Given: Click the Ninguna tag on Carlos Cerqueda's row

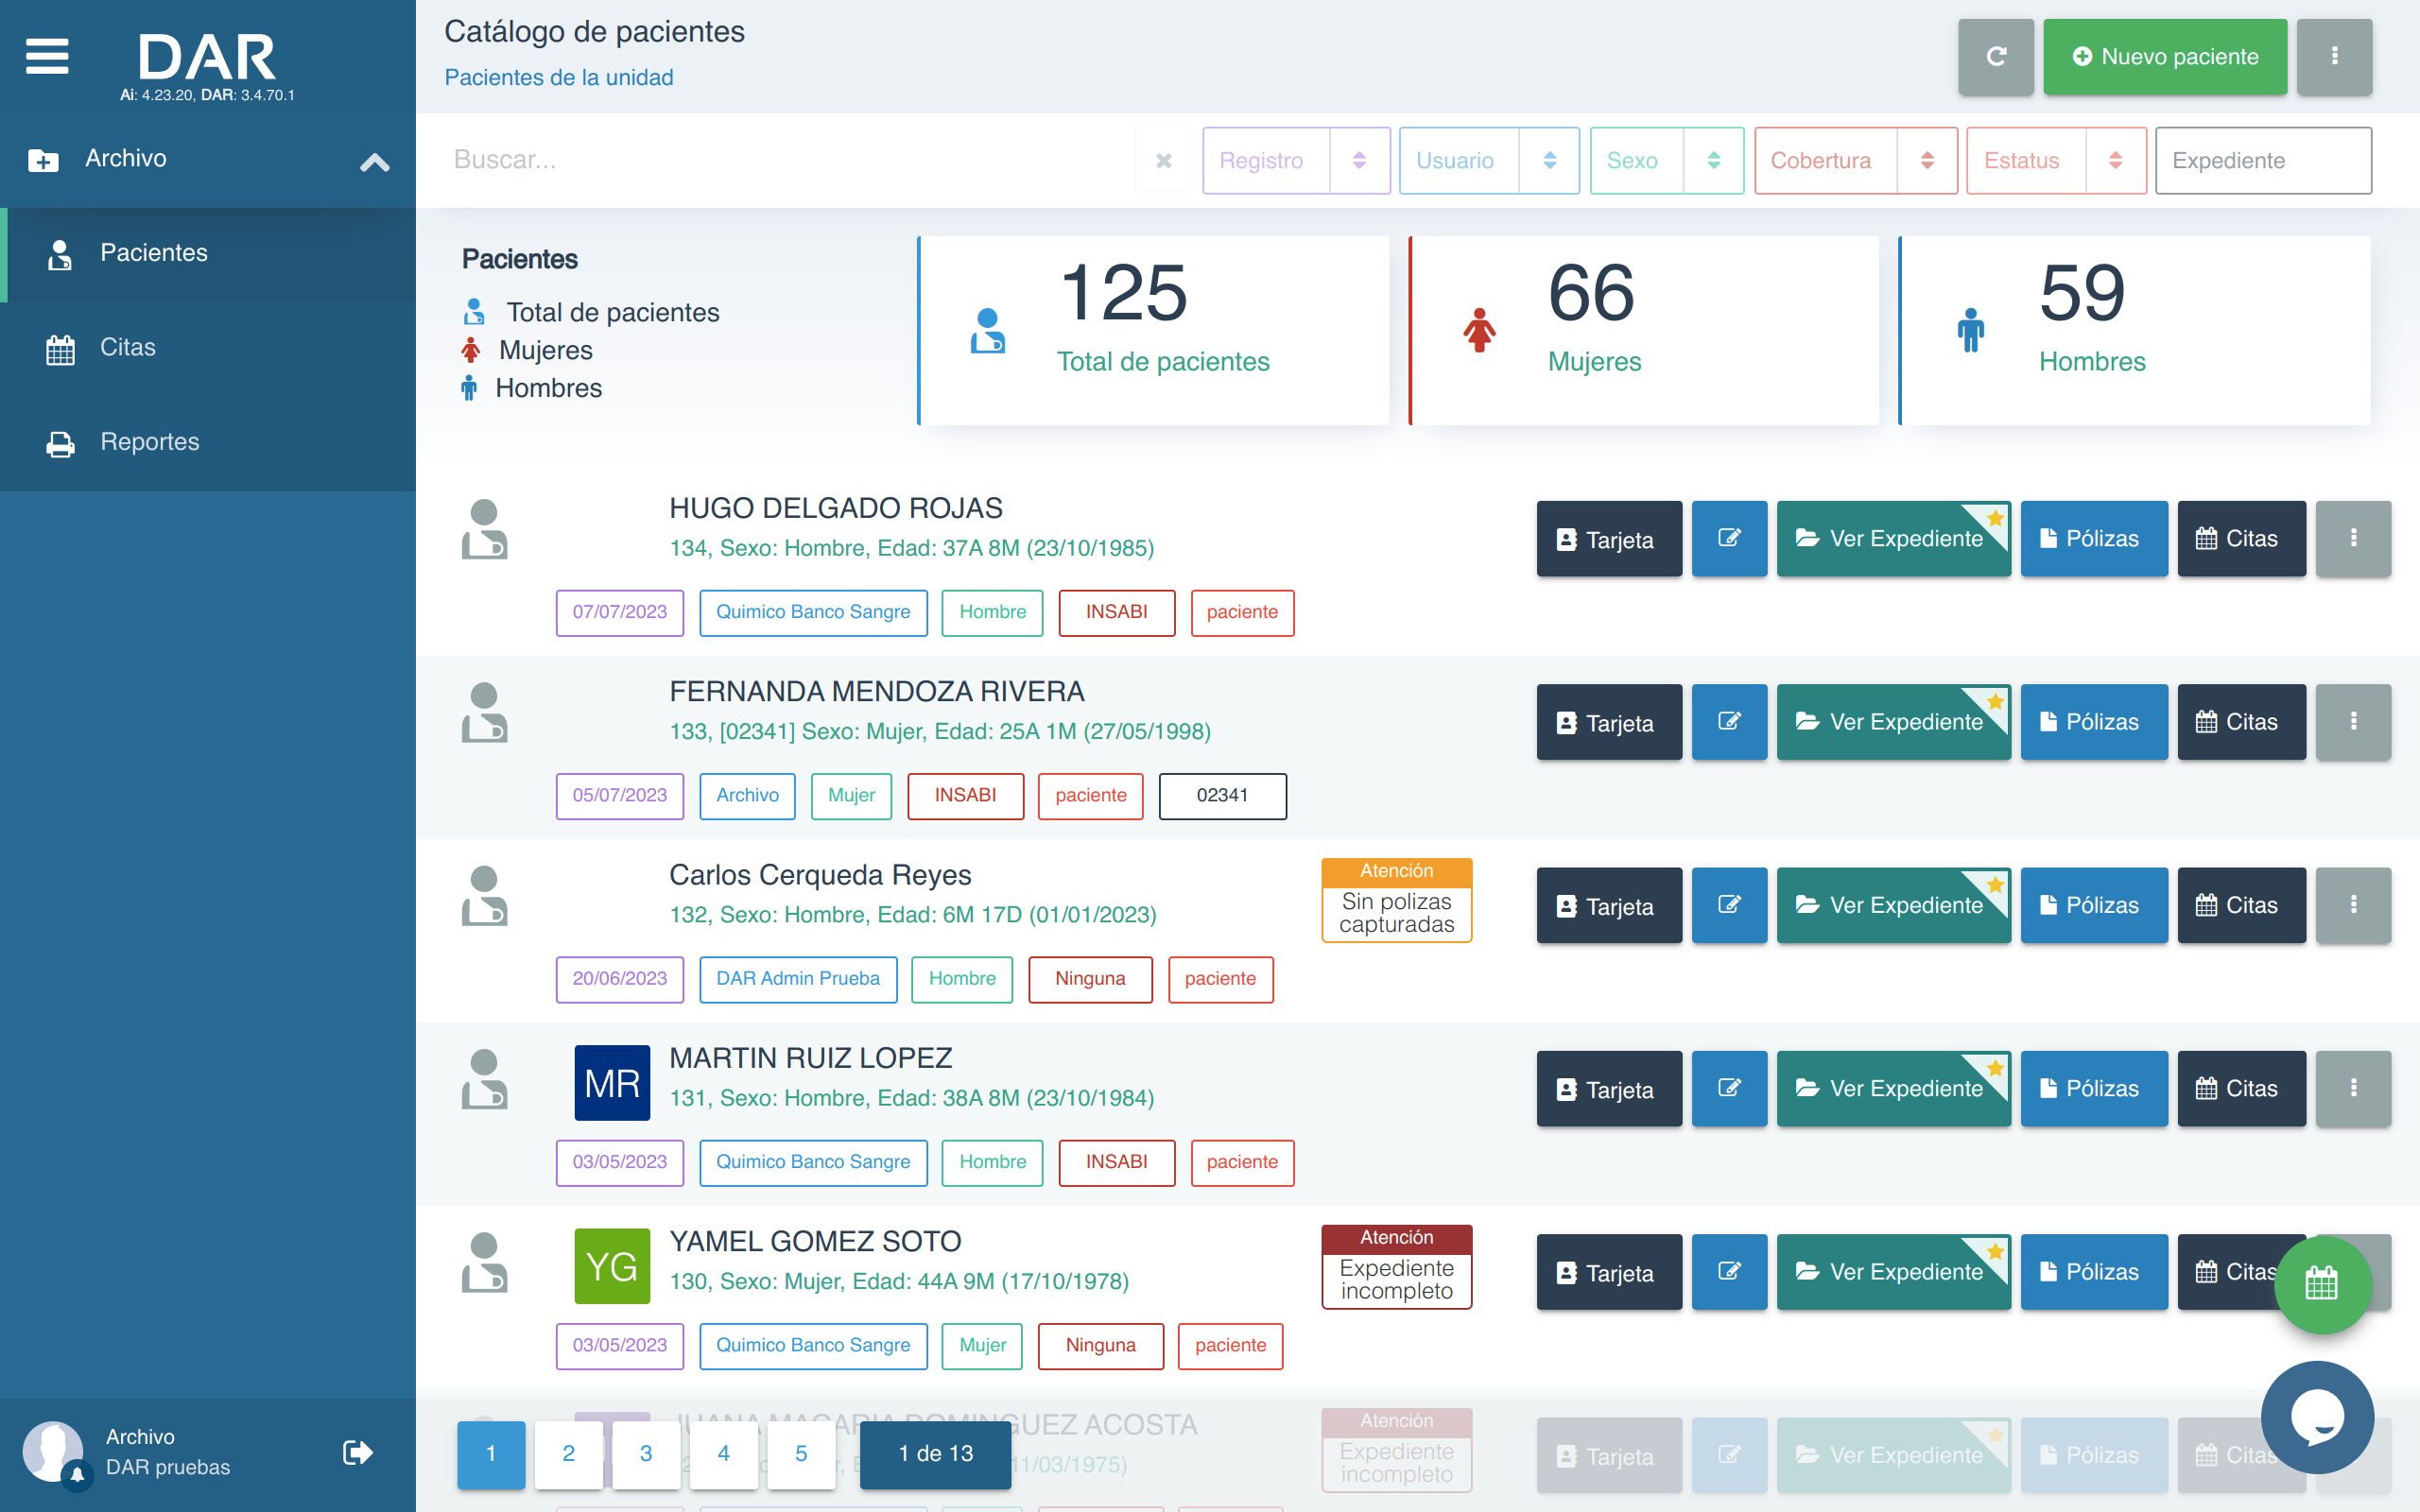Looking at the screenshot, I should pos(1090,979).
